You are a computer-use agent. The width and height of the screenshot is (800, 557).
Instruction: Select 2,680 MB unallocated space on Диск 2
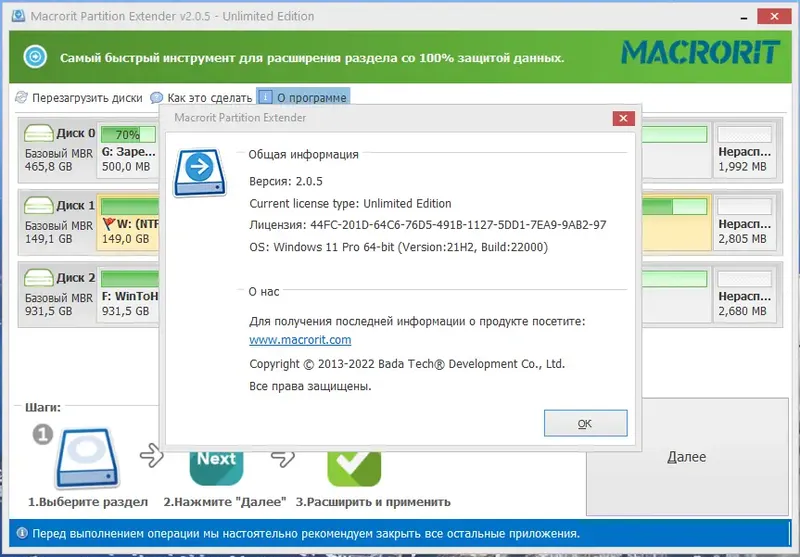pos(744,295)
